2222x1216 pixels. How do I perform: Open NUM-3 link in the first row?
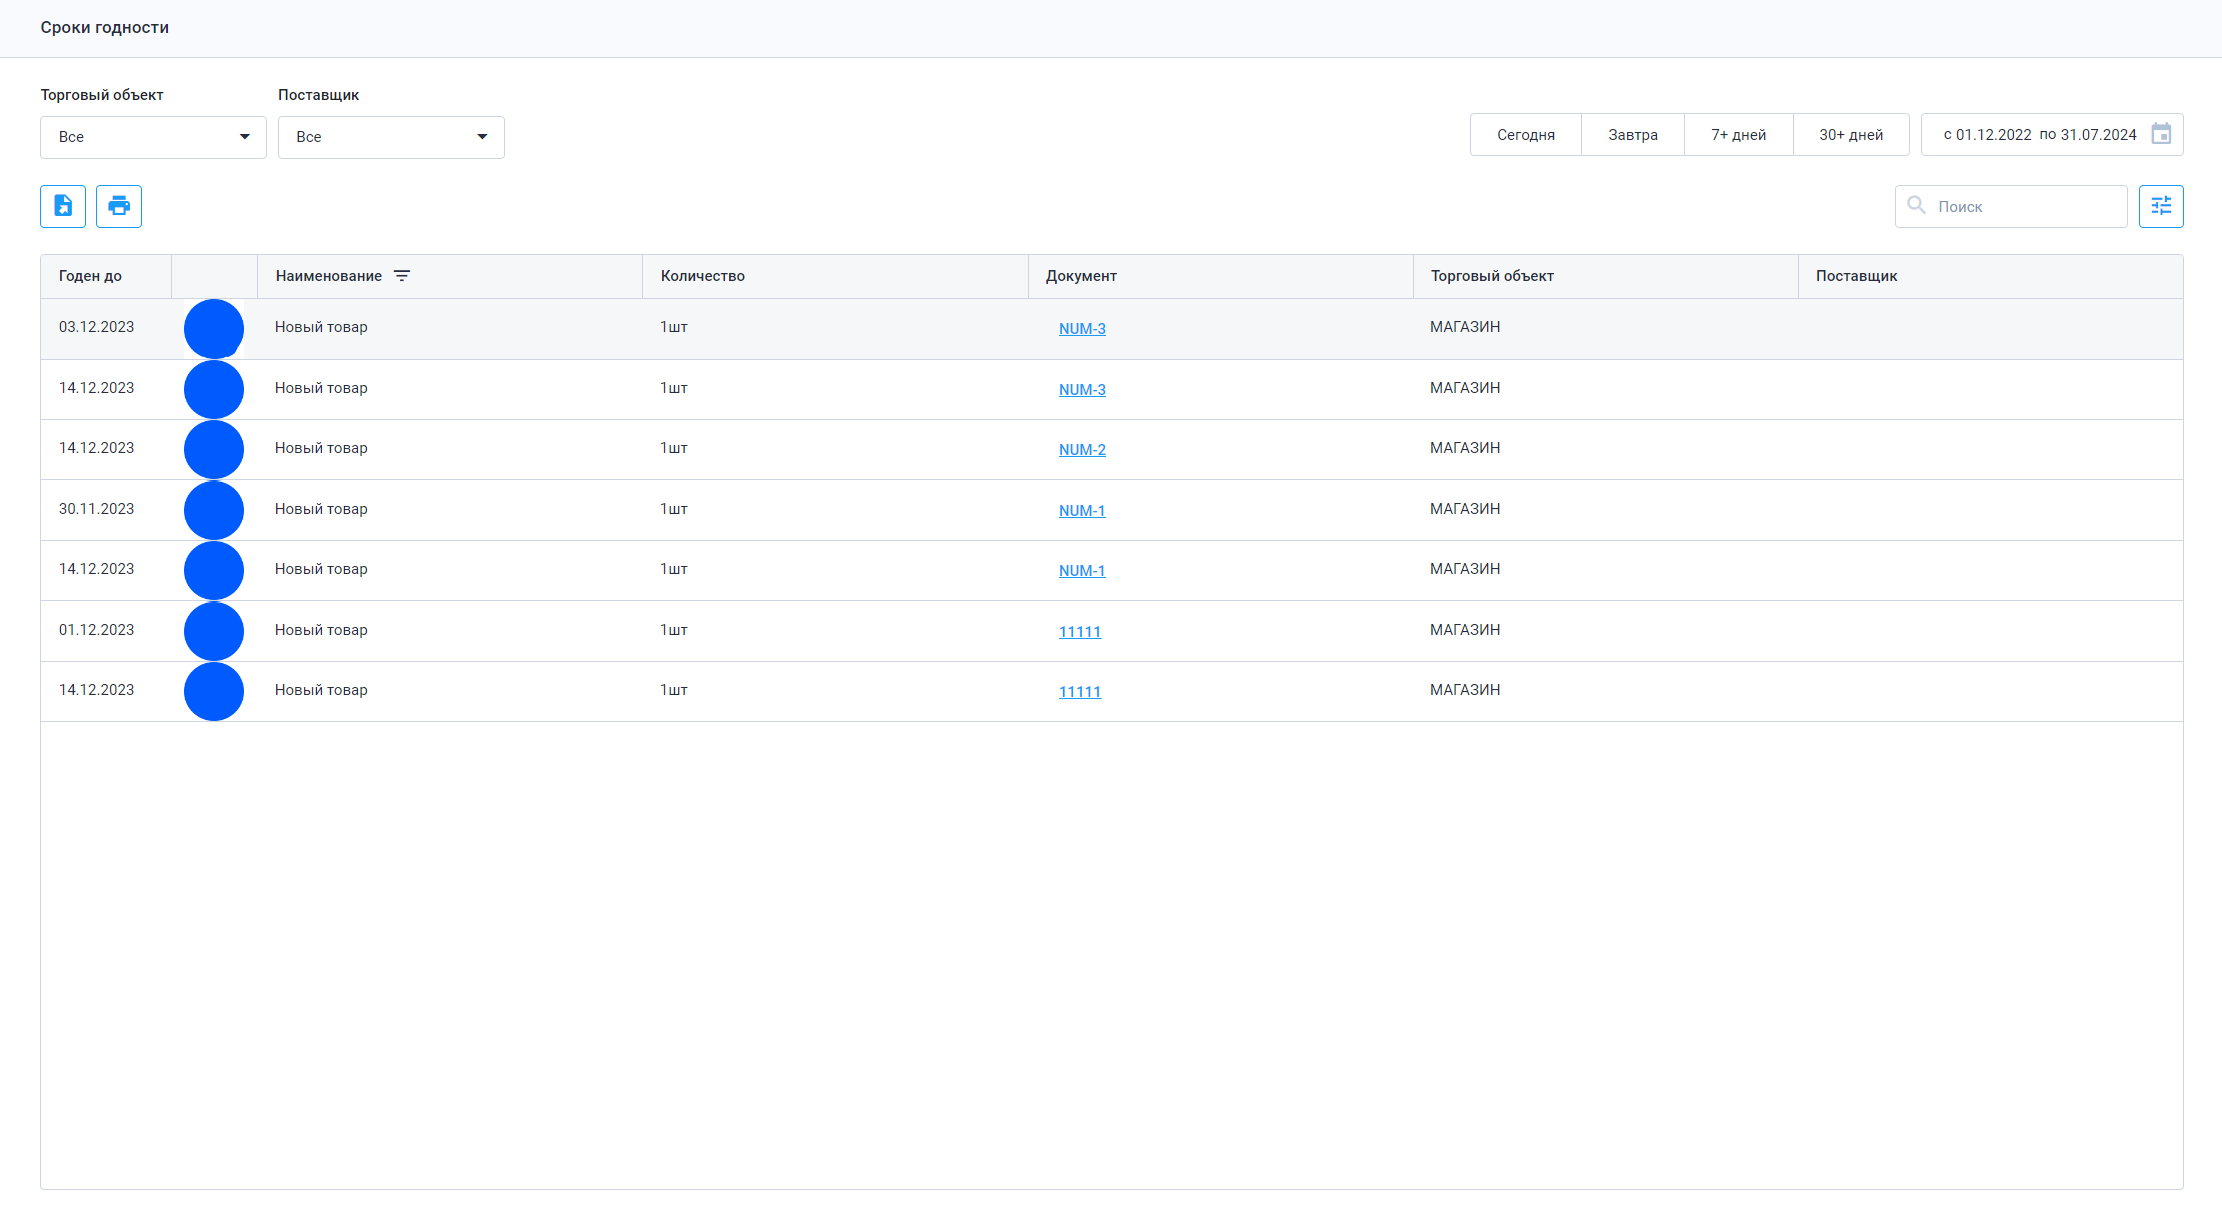click(1082, 329)
